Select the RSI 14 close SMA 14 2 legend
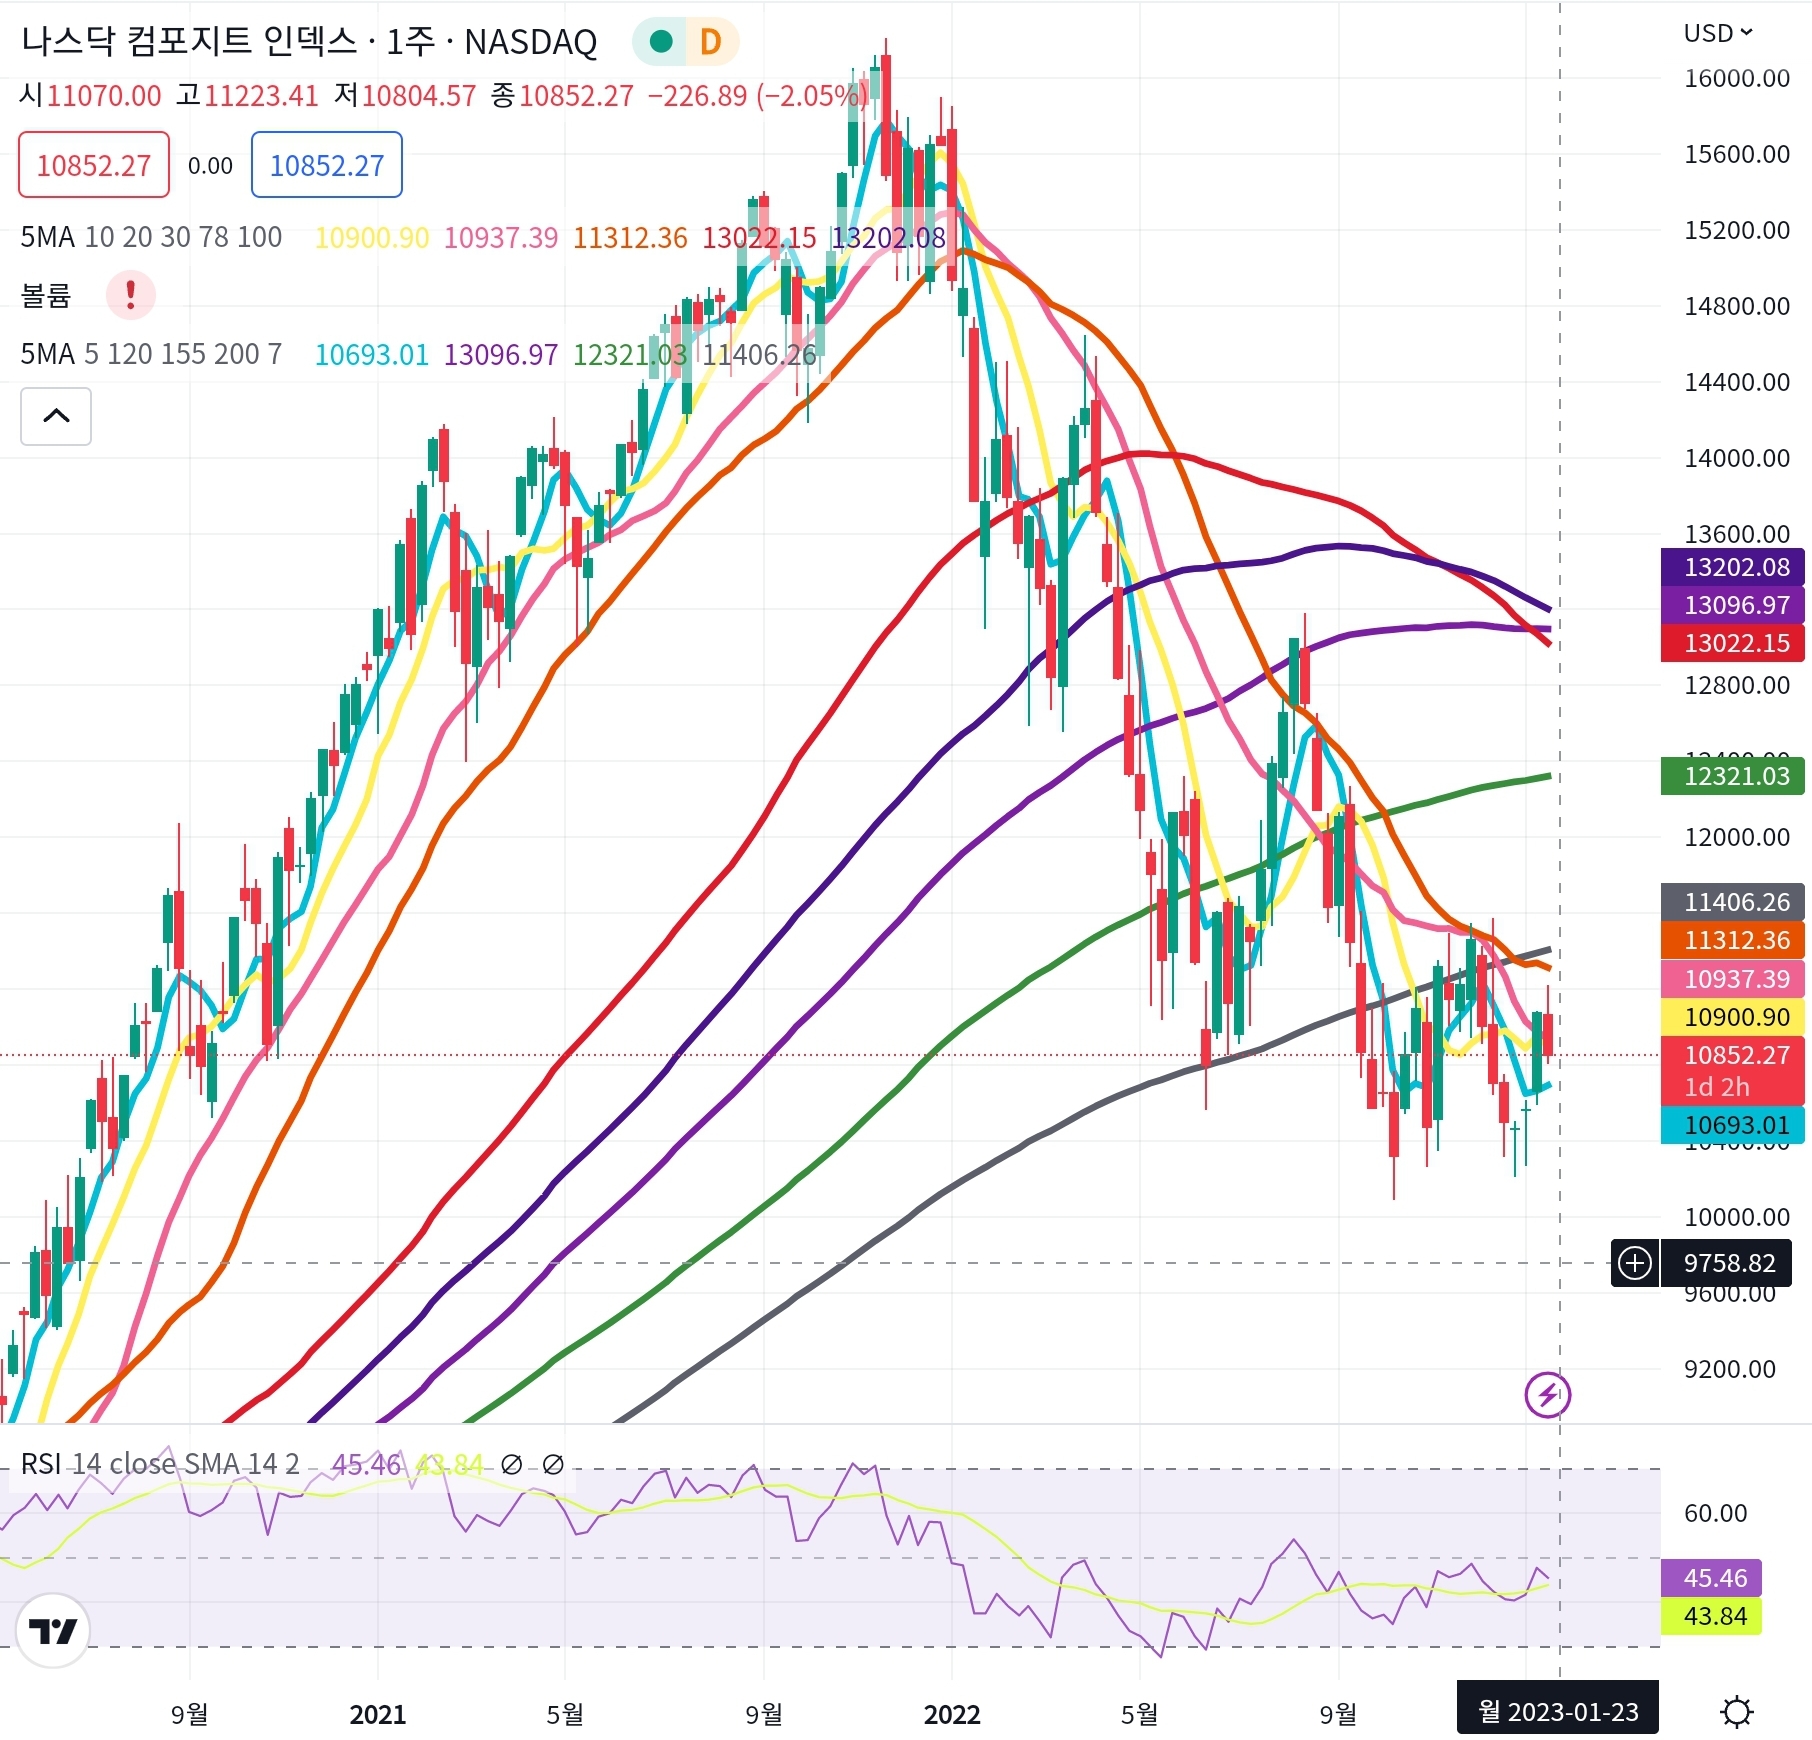1812x1740 pixels. click(160, 1464)
